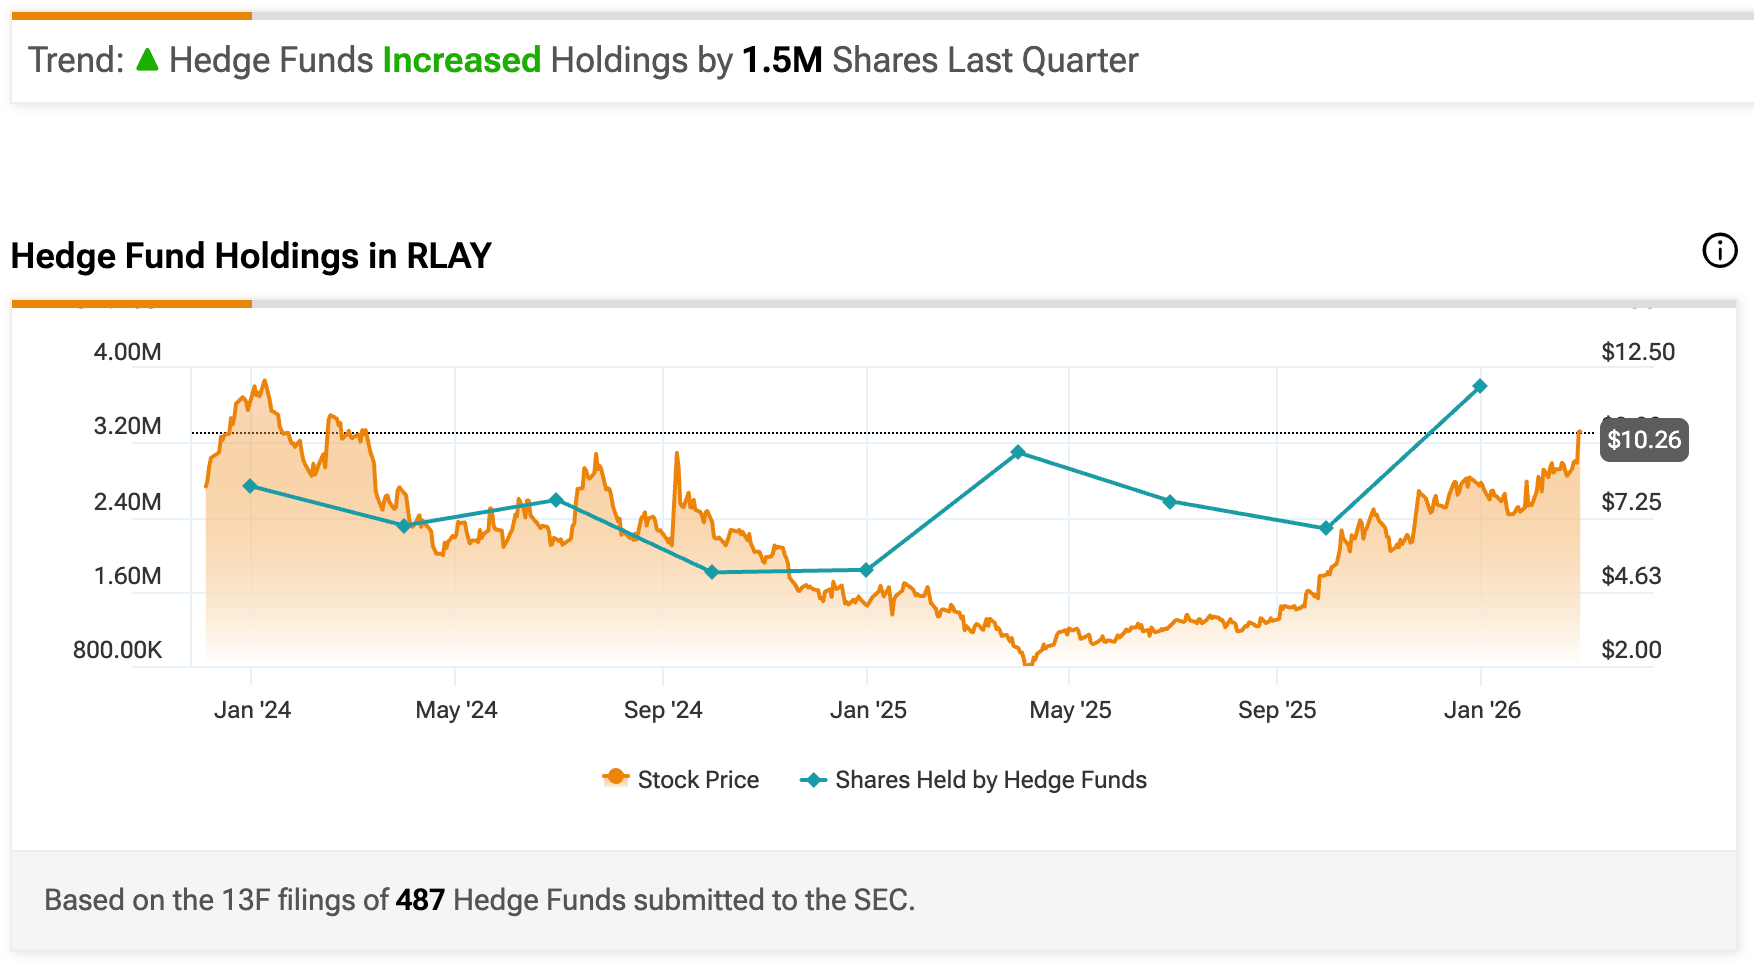The image size is (1754, 966).
Task: Click the Sep '25 x-axis label
Action: click(x=1277, y=710)
